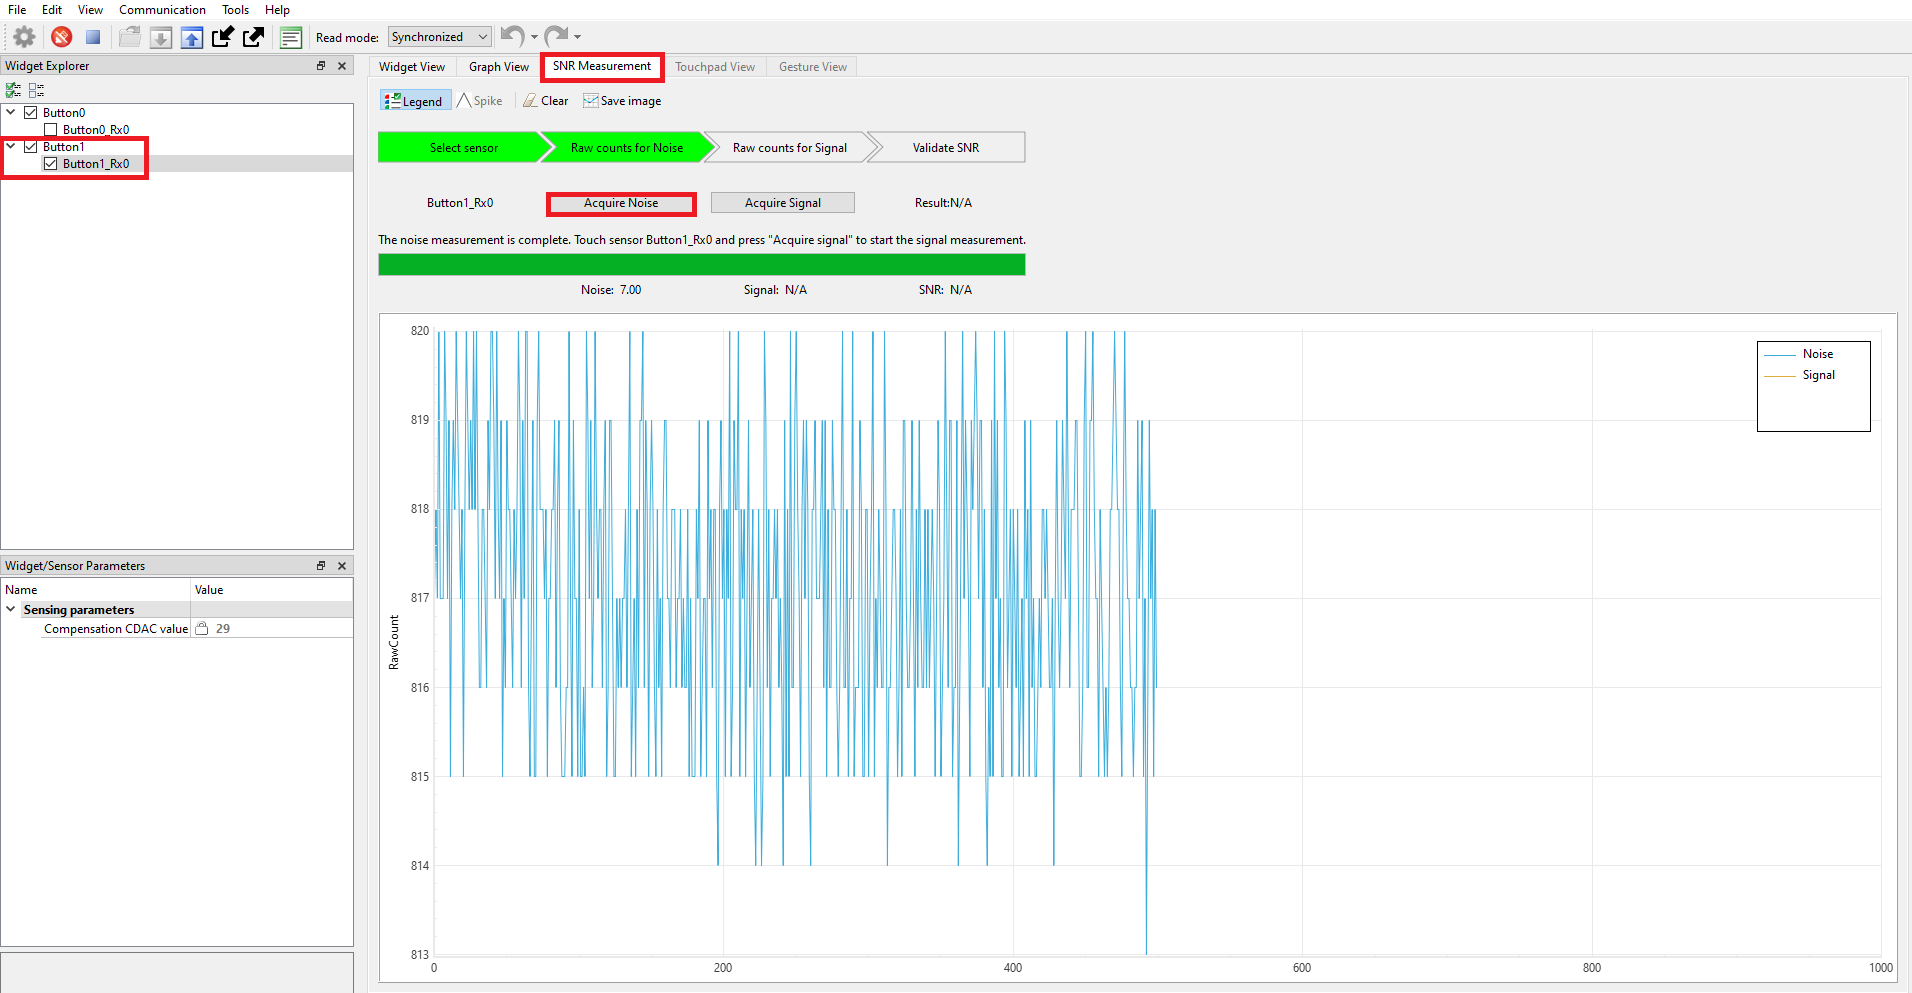Close the Widget Explorer panel
The image size is (1912, 993).
pos(342,66)
